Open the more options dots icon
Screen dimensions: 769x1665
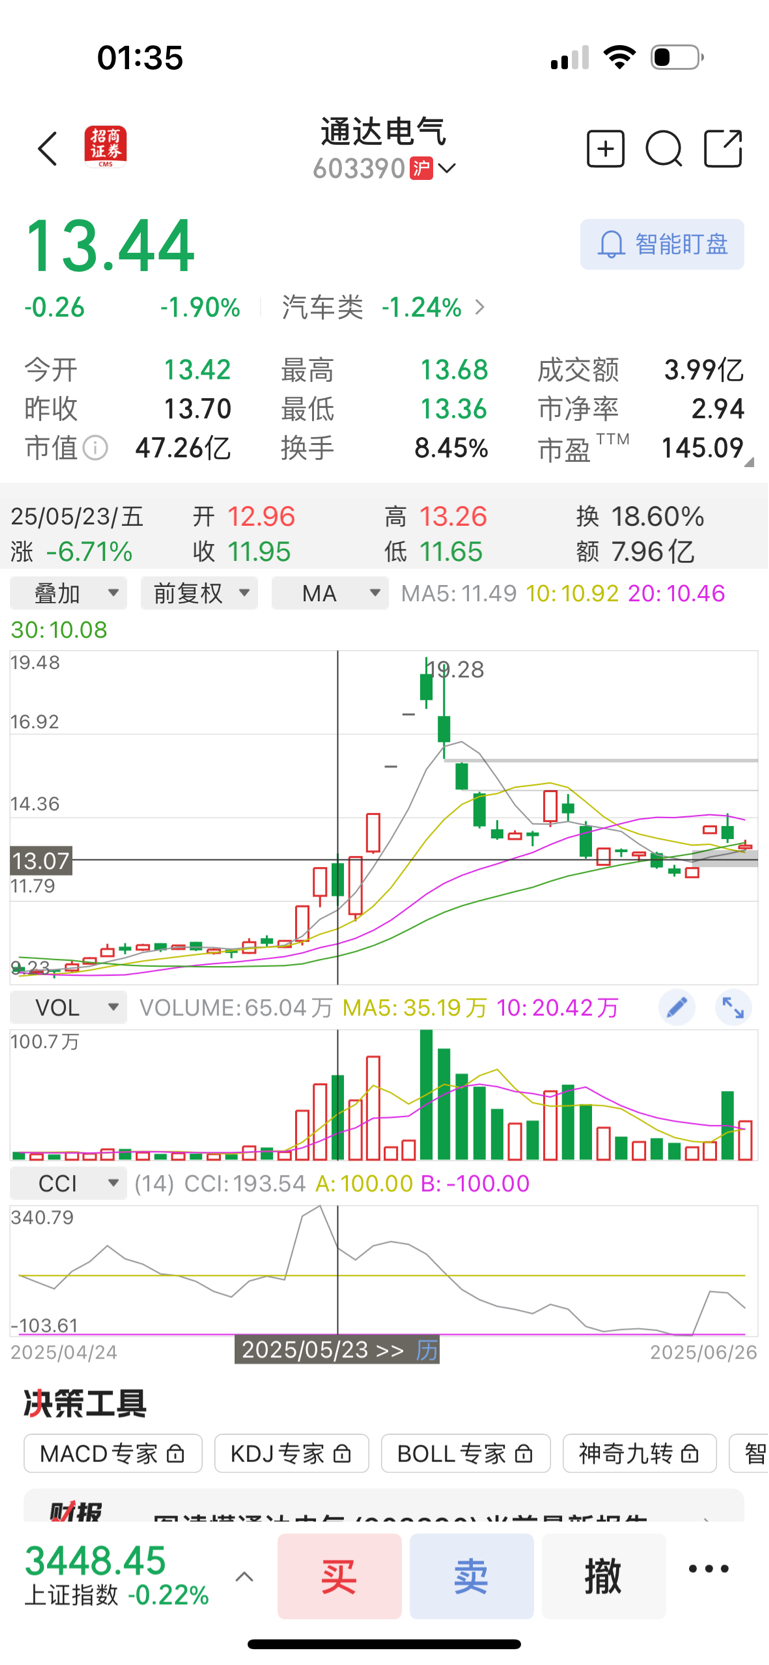pyautogui.click(x=709, y=1569)
